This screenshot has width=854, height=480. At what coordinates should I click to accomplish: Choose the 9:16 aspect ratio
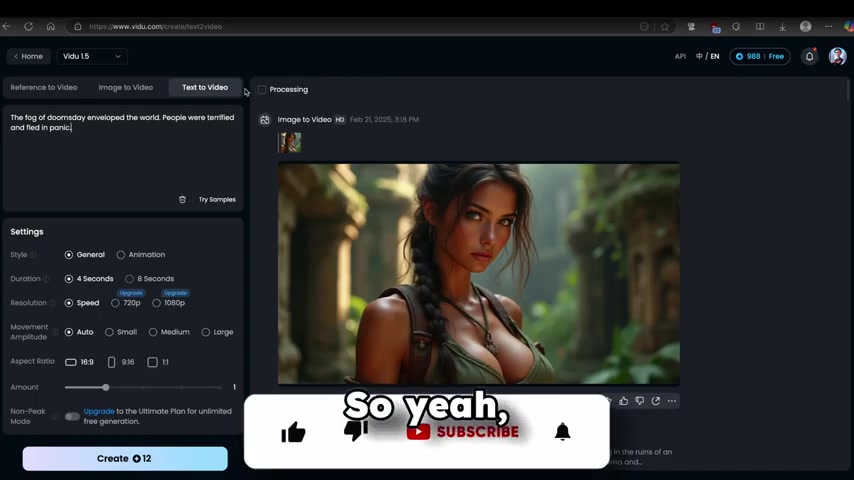(x=121, y=362)
